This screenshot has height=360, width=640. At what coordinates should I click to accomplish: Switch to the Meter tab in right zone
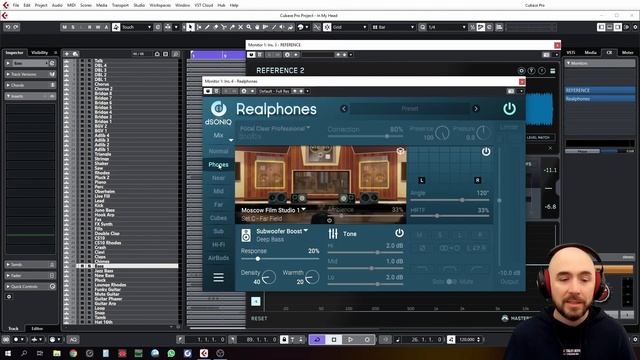(x=627, y=53)
